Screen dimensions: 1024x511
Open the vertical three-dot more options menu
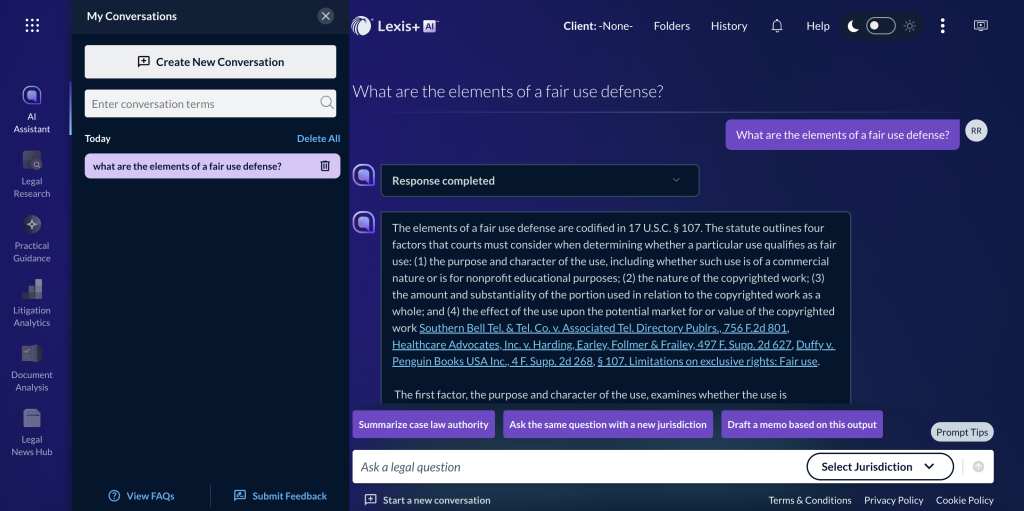pos(942,26)
